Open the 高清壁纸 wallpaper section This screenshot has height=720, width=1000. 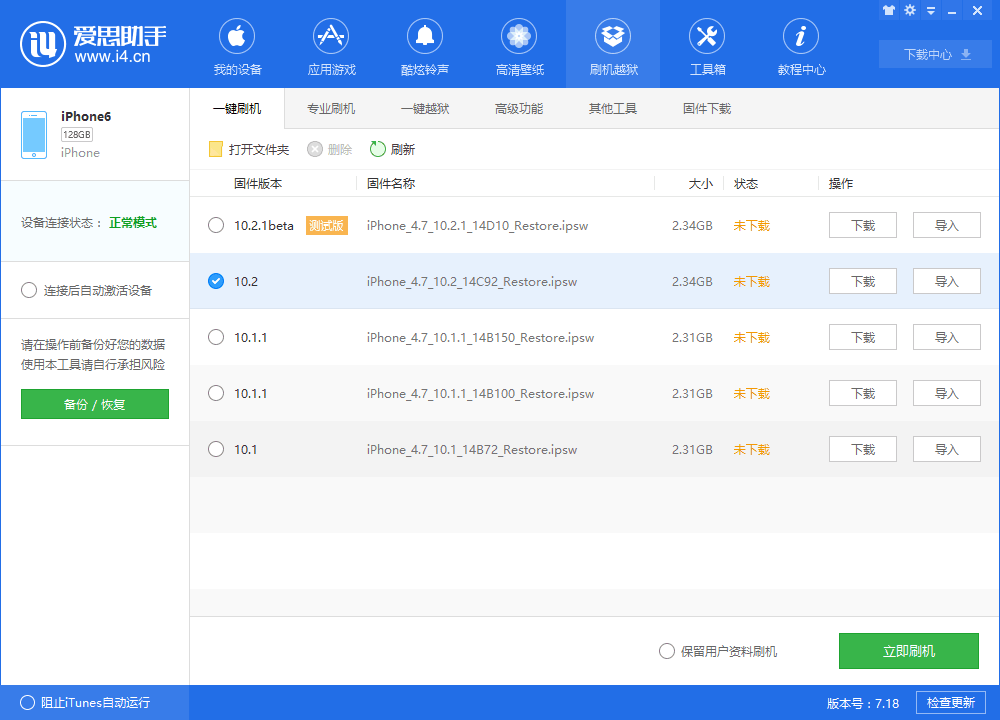518,45
